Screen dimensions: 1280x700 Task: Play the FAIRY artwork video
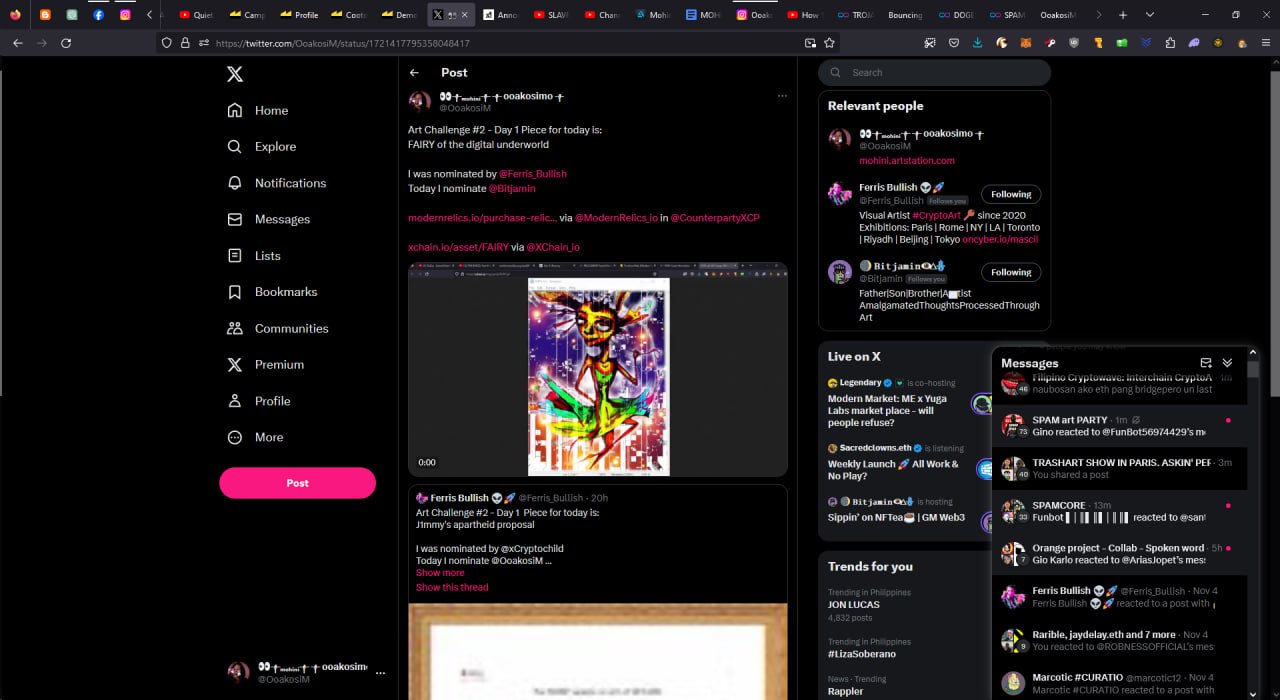pos(598,369)
